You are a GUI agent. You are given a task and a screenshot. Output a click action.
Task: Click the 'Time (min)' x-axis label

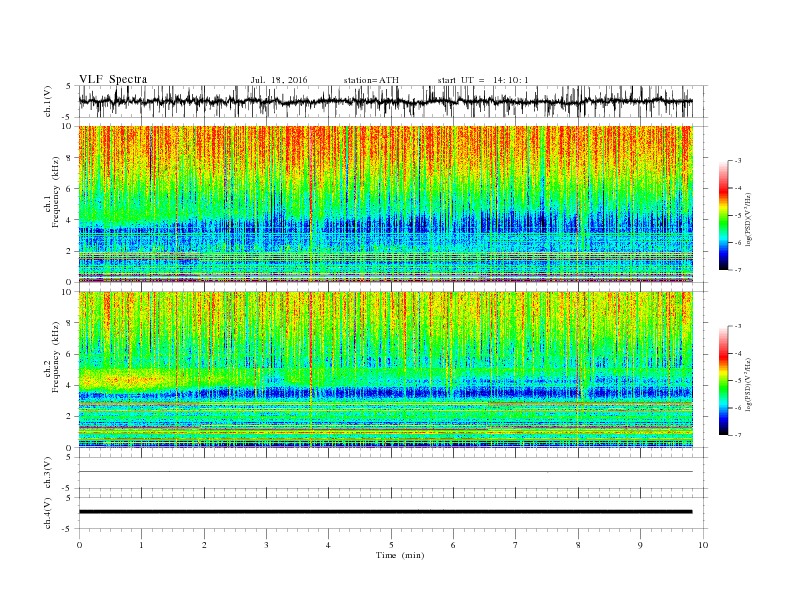(400, 555)
